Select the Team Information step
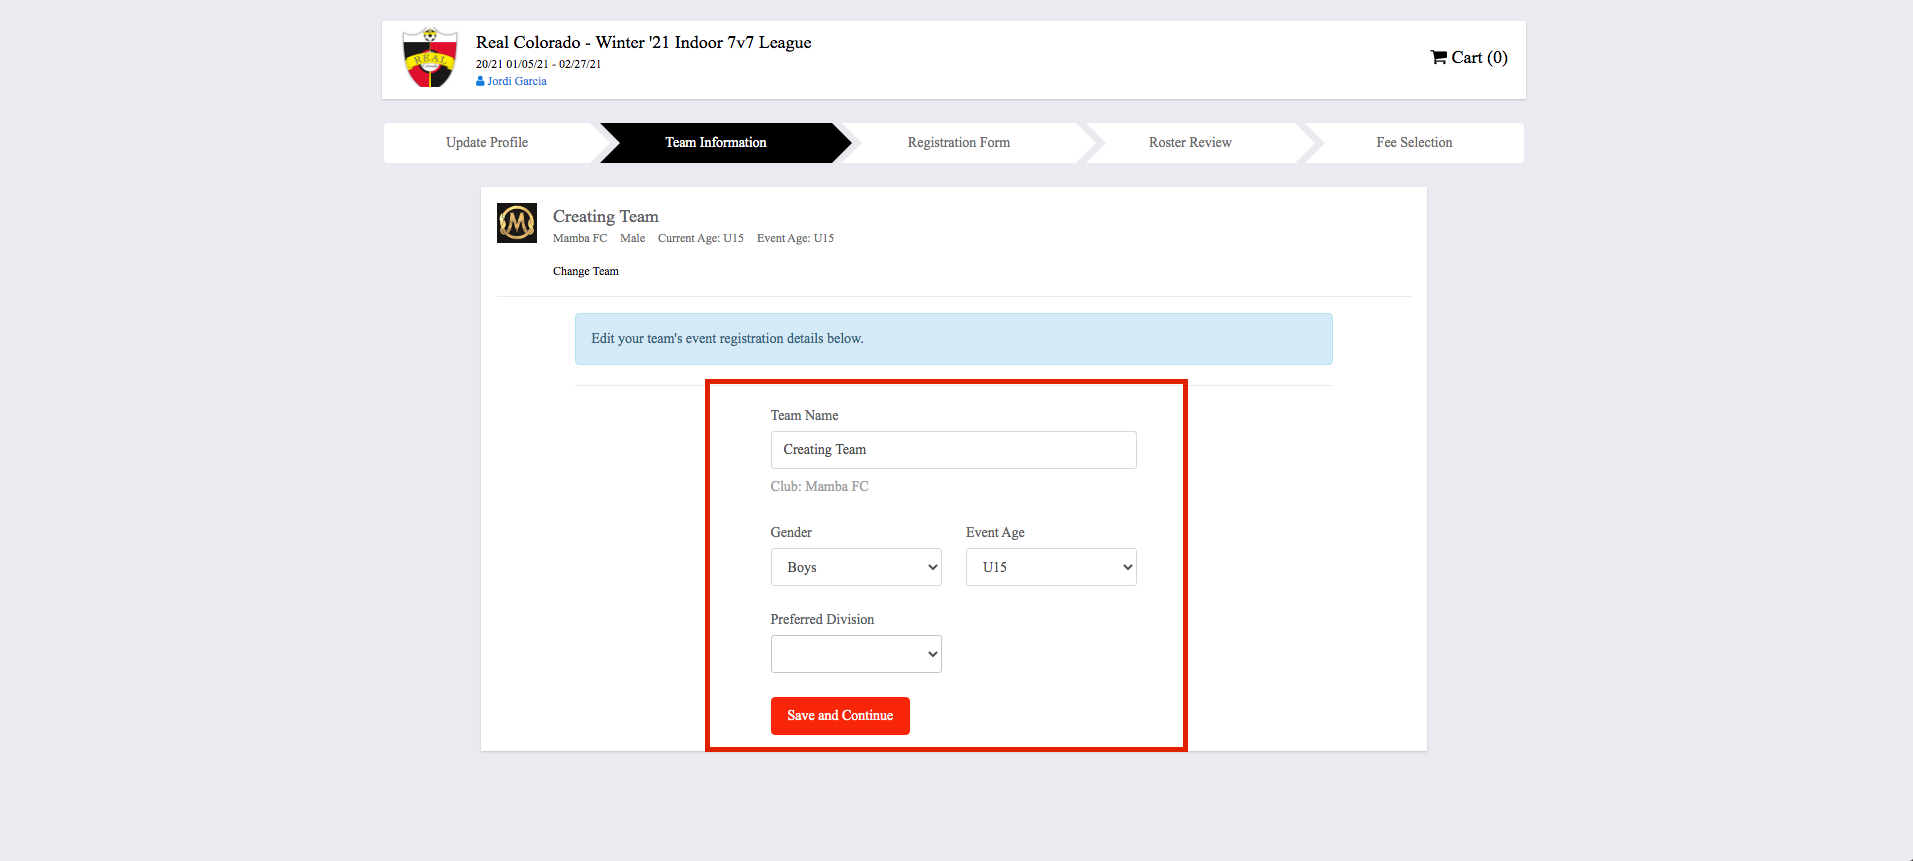Viewport: 1913px width, 861px height. (716, 143)
